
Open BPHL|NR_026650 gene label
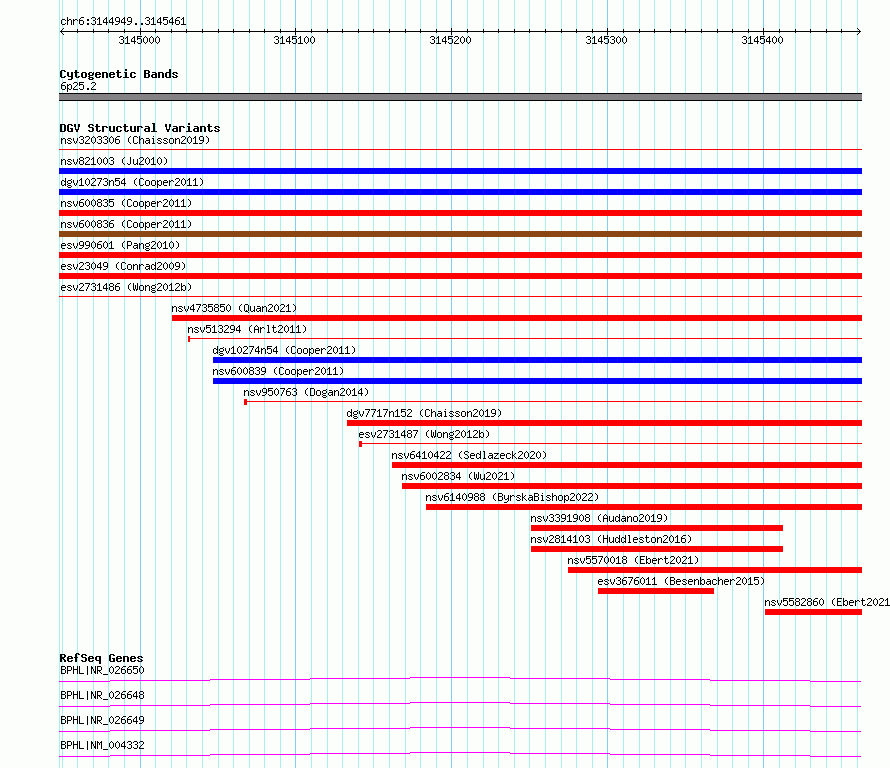click(102, 670)
